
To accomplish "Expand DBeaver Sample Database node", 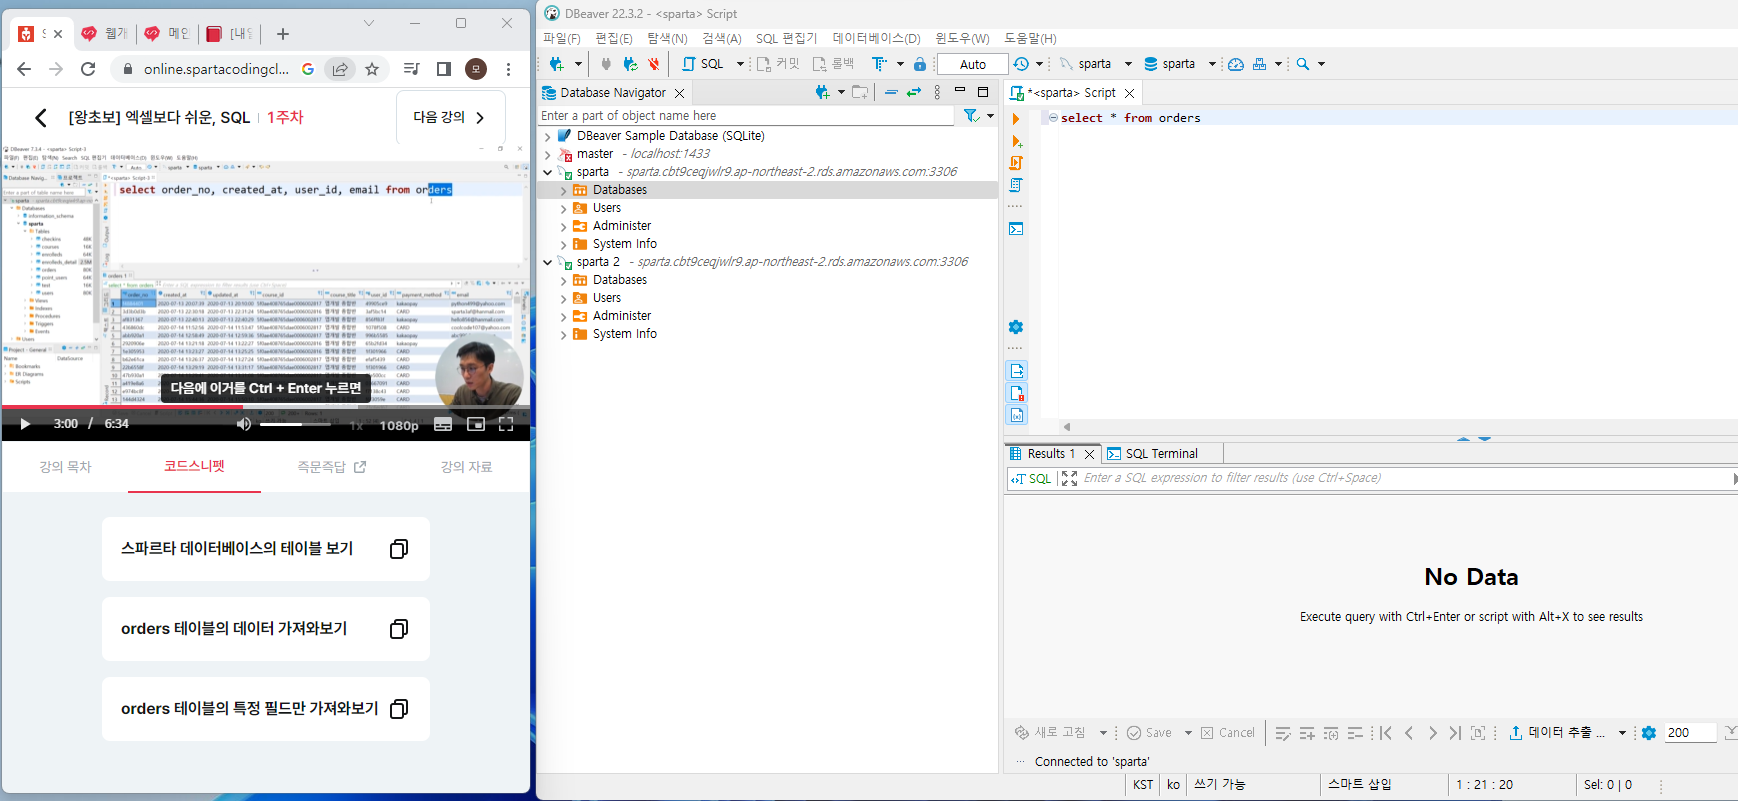I will (547, 136).
